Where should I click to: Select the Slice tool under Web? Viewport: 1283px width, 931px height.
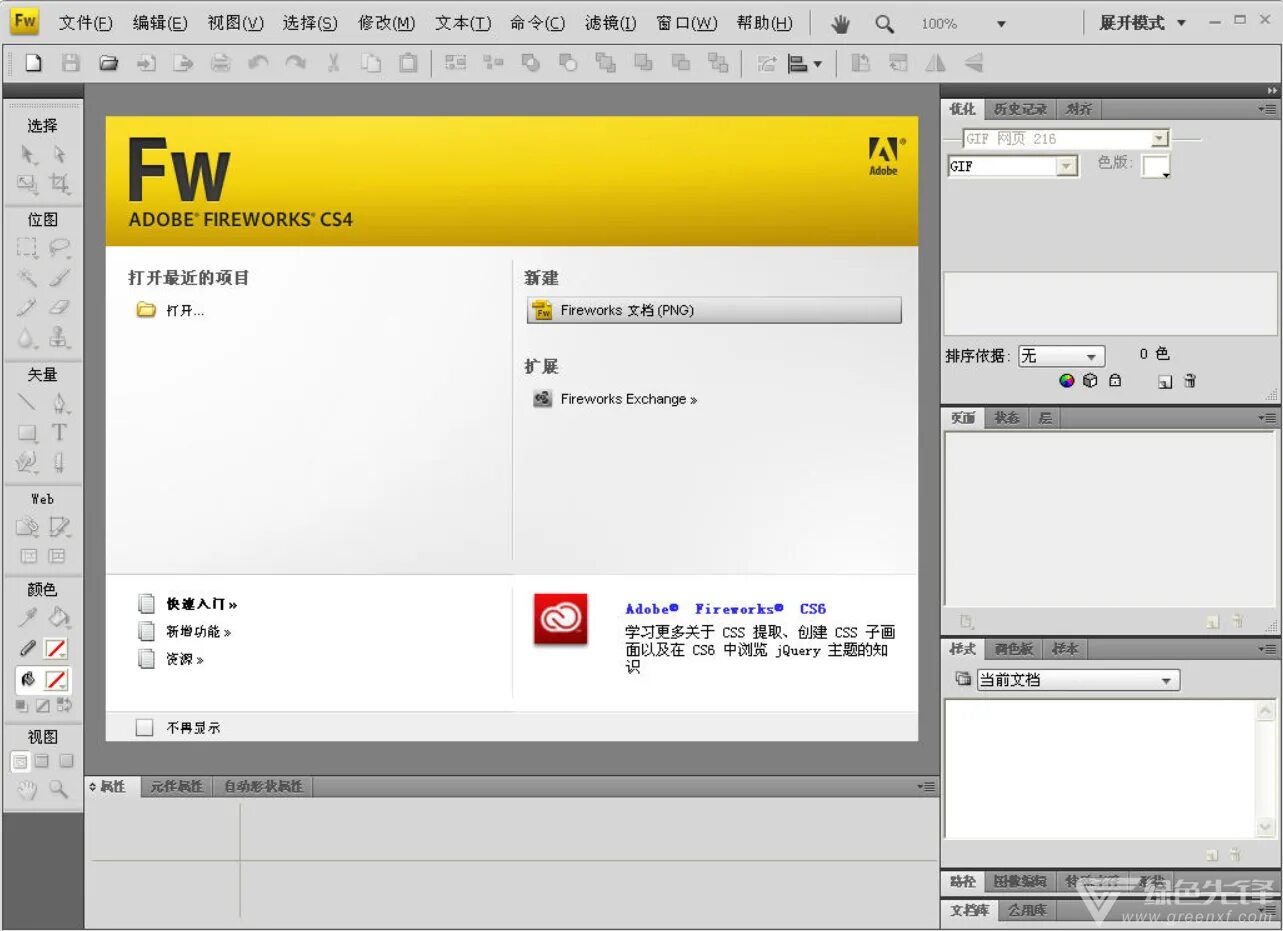[x=59, y=526]
